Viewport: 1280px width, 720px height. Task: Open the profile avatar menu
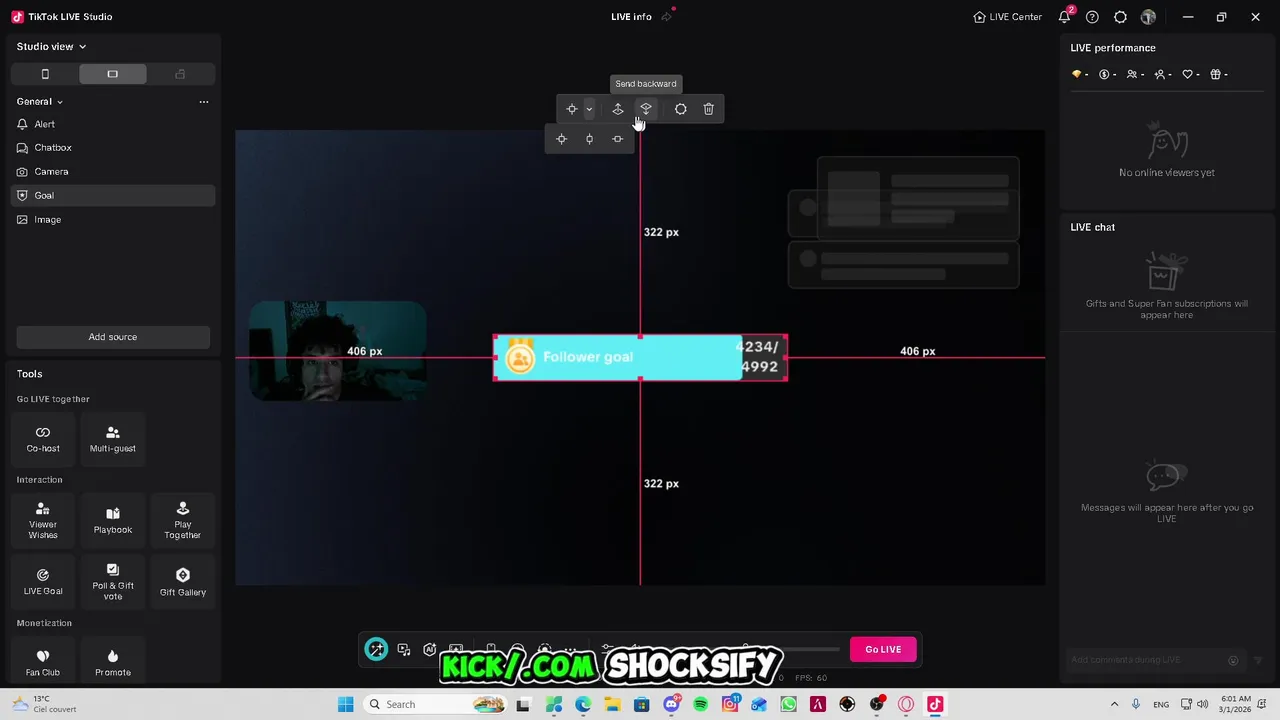1148,17
